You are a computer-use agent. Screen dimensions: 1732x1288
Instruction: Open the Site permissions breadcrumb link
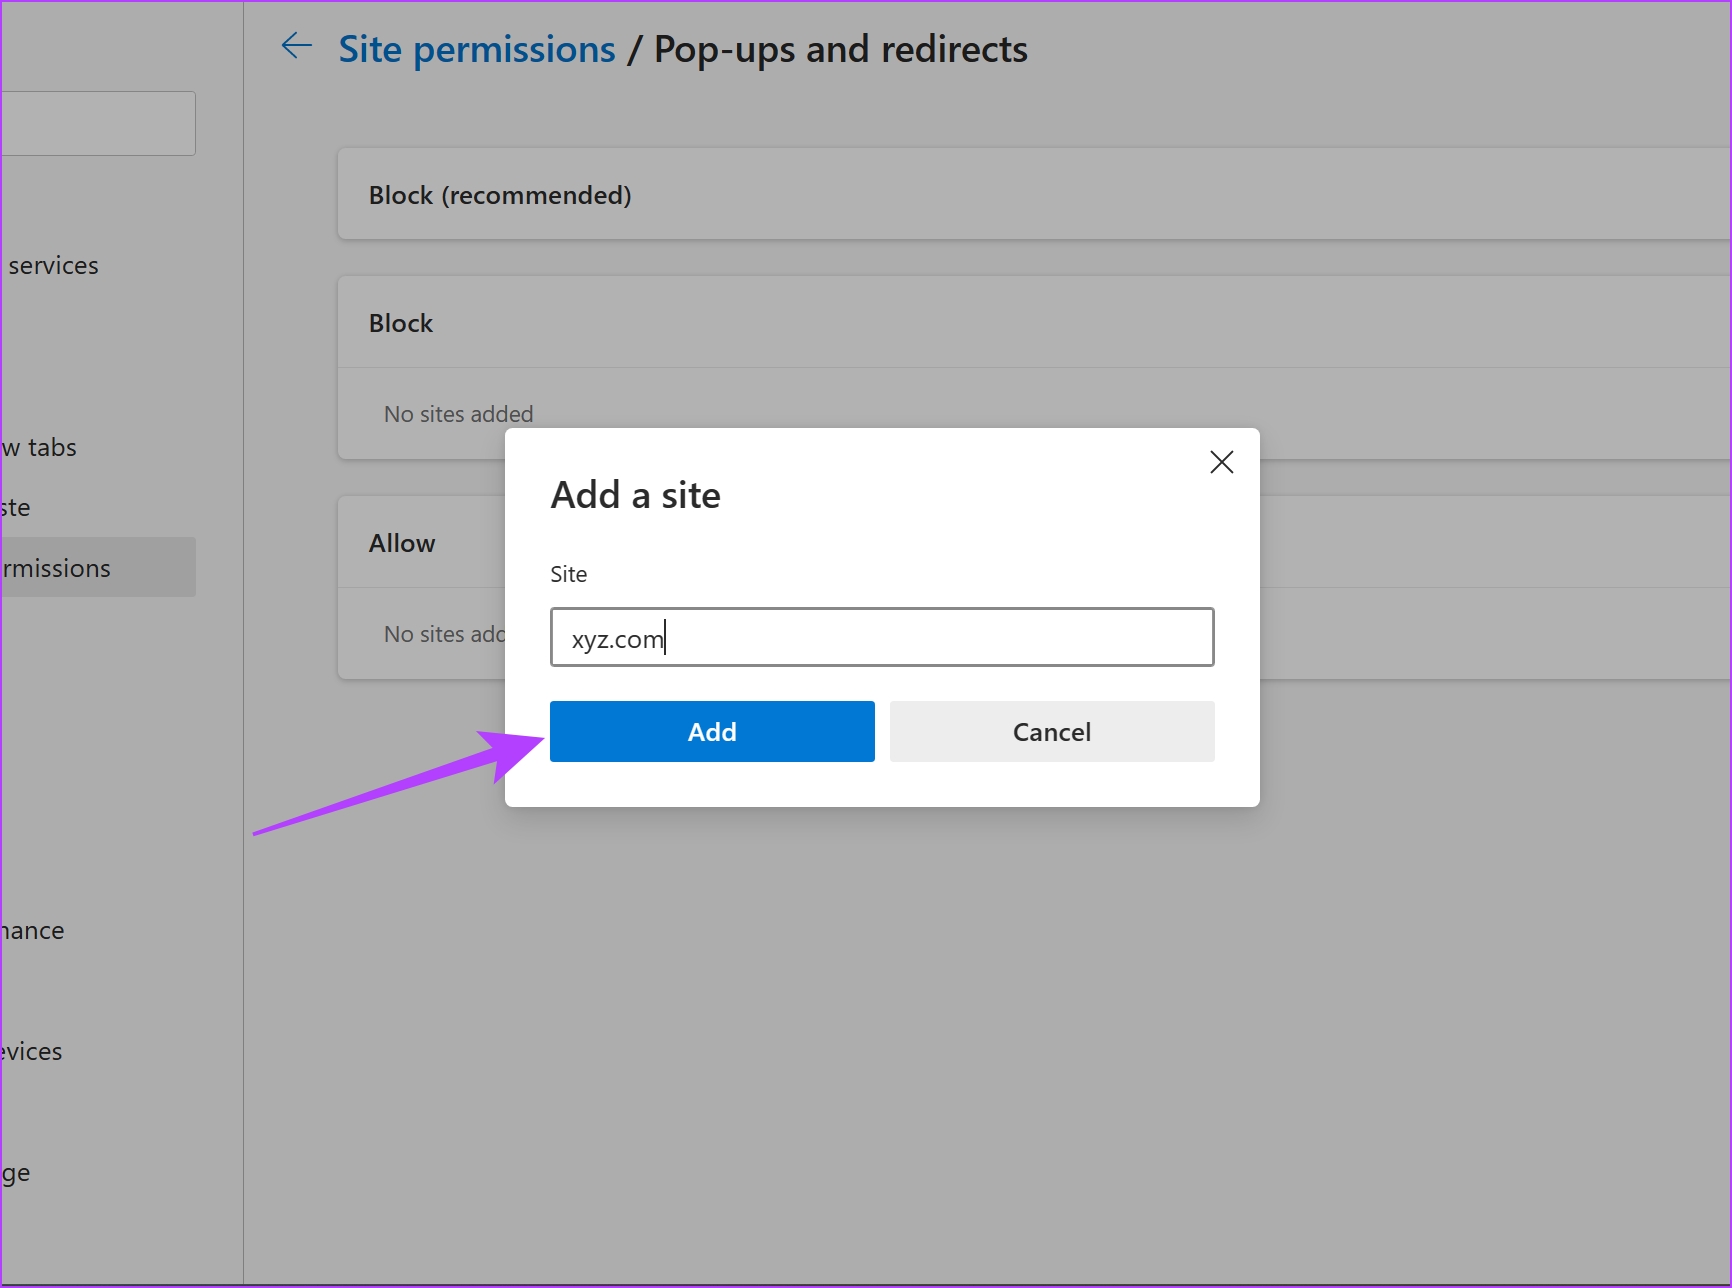pos(477,49)
